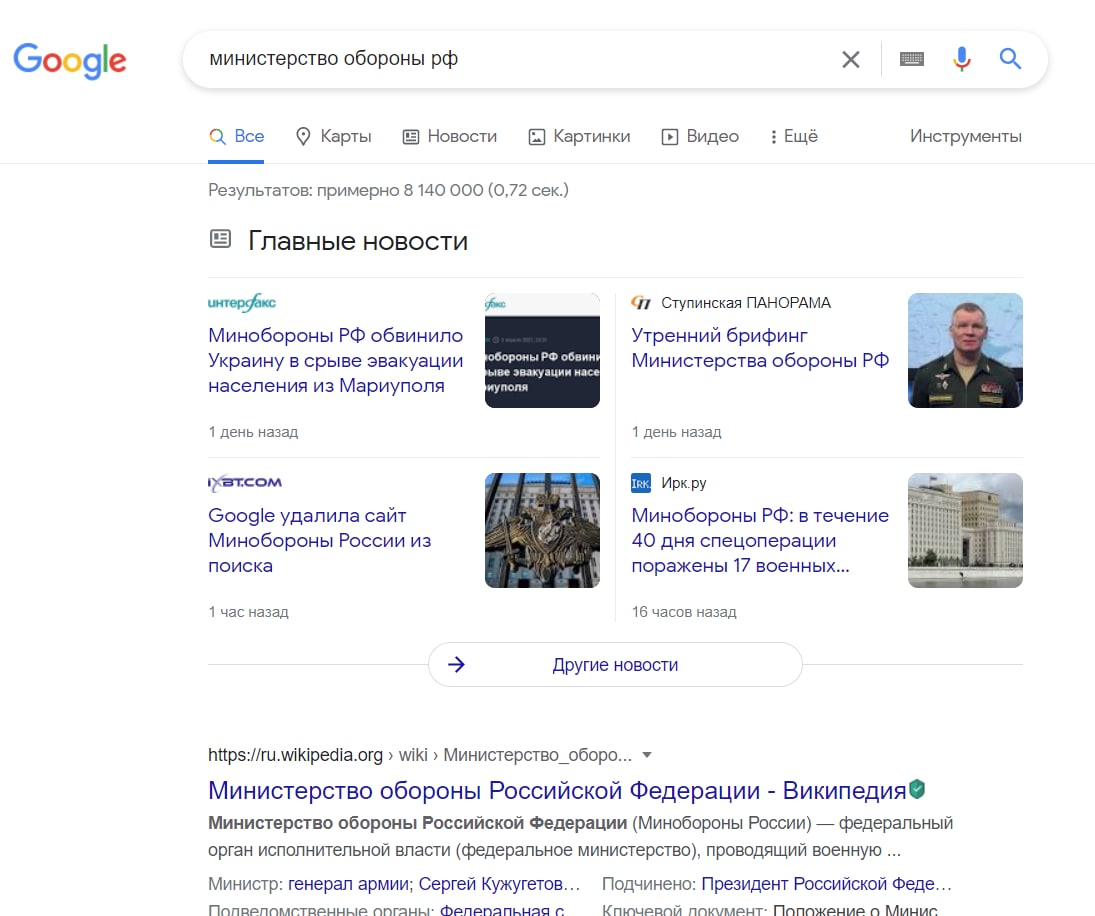Viewport: 1095px width, 916px height.
Task: Click the green shield icon beside Wikipedia title
Action: point(917,790)
